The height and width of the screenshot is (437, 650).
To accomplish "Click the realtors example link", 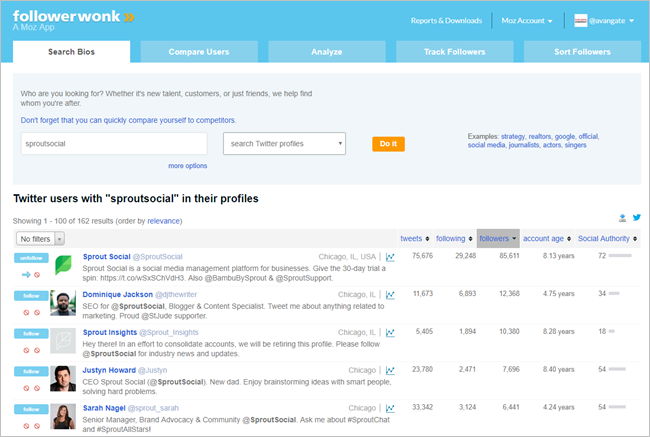I will [x=540, y=136].
